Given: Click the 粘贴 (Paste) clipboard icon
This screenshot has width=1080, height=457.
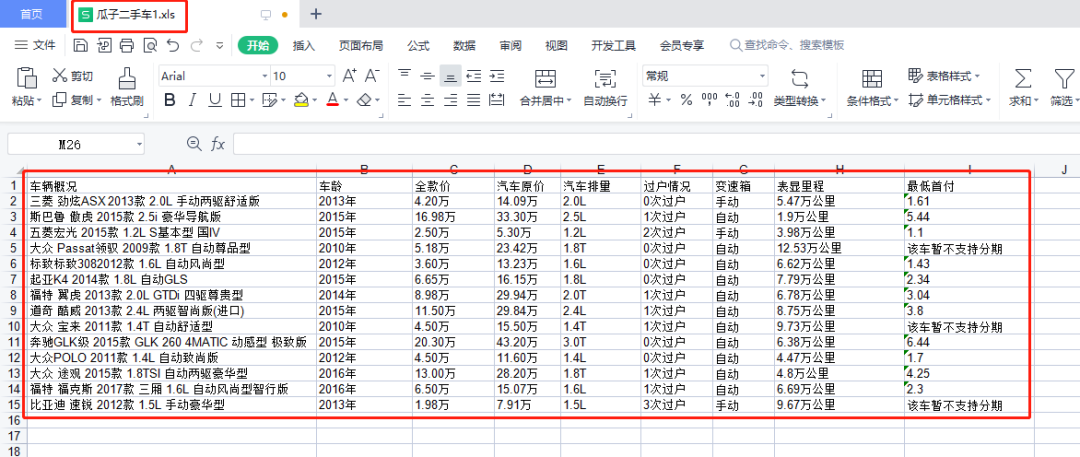Looking at the screenshot, I should (26, 78).
